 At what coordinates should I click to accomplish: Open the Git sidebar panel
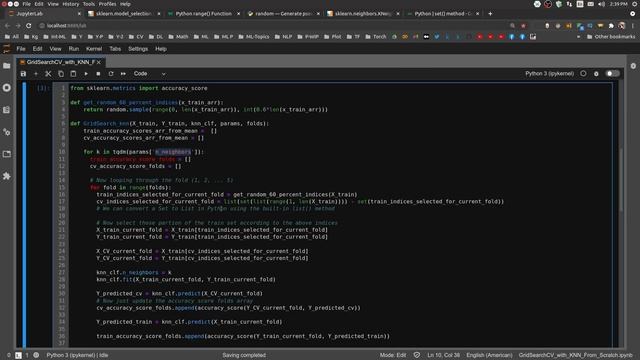coord(7,132)
